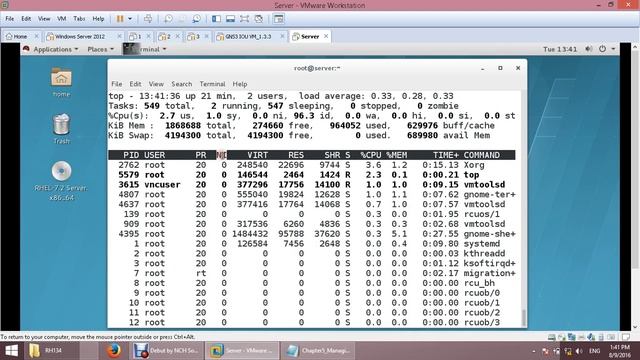640x360 pixels.
Task: Open Debut by NCH taskbar button
Action: pyautogui.click(x=166, y=351)
